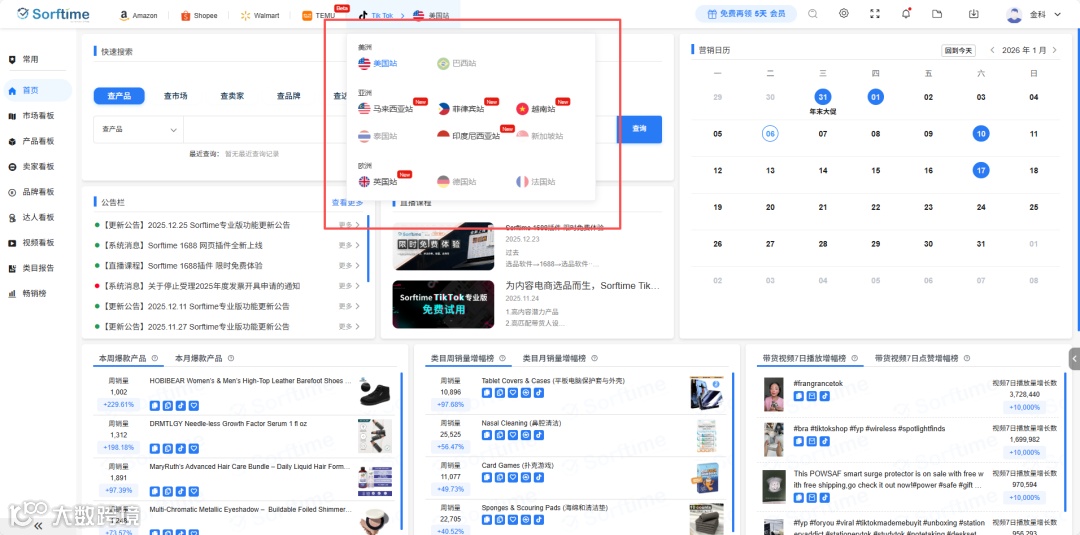Click 回到今天 in the calendar
The width and height of the screenshot is (1080, 535).
click(x=959, y=50)
